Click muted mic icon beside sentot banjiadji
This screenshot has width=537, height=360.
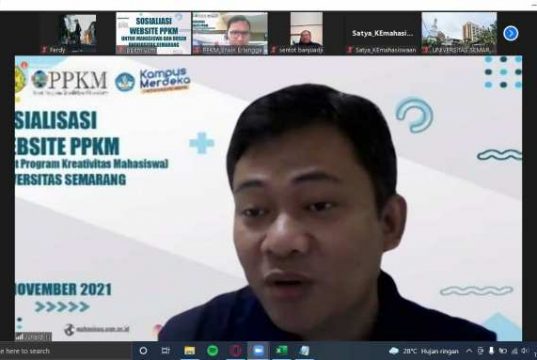273,50
